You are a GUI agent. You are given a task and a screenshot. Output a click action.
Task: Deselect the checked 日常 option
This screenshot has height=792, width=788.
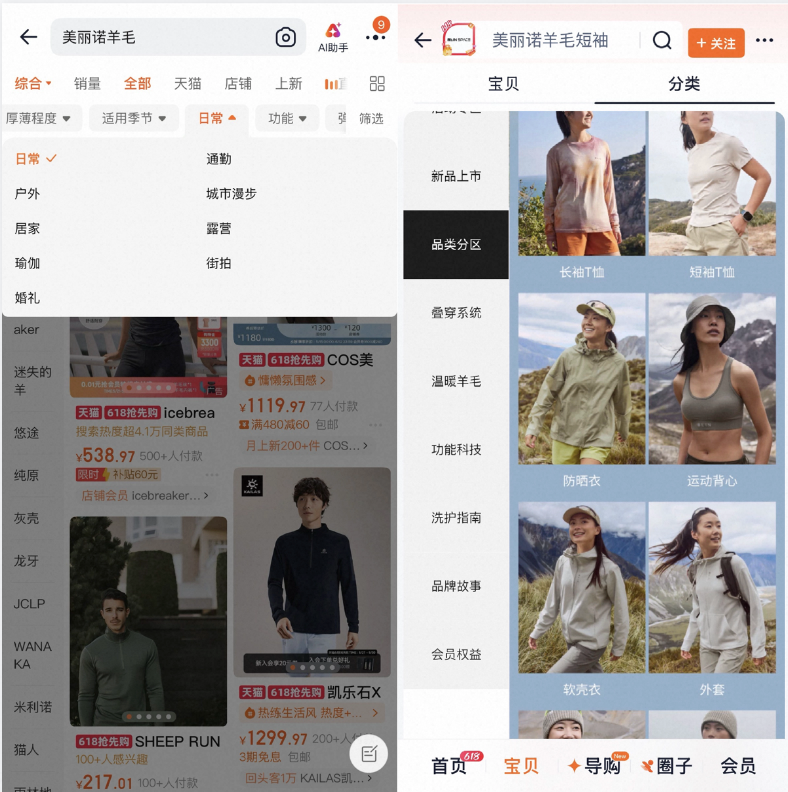(35, 159)
